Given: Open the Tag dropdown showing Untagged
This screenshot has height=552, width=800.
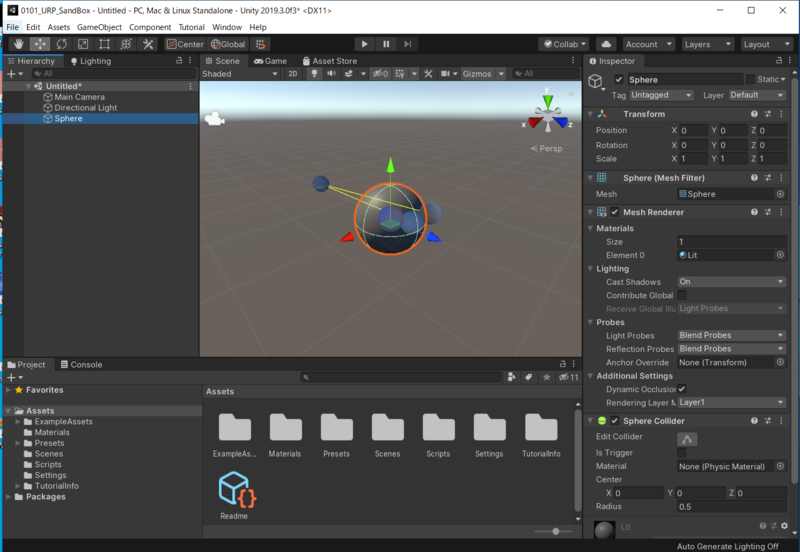Looking at the screenshot, I should point(661,95).
